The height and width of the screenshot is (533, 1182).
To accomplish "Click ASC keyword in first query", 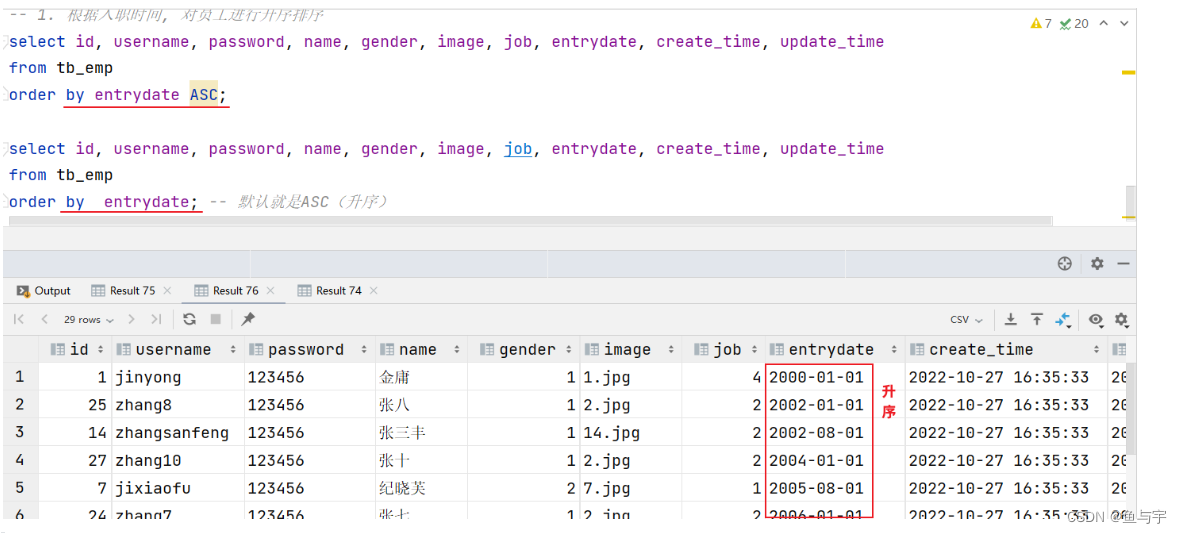I will [x=204, y=95].
